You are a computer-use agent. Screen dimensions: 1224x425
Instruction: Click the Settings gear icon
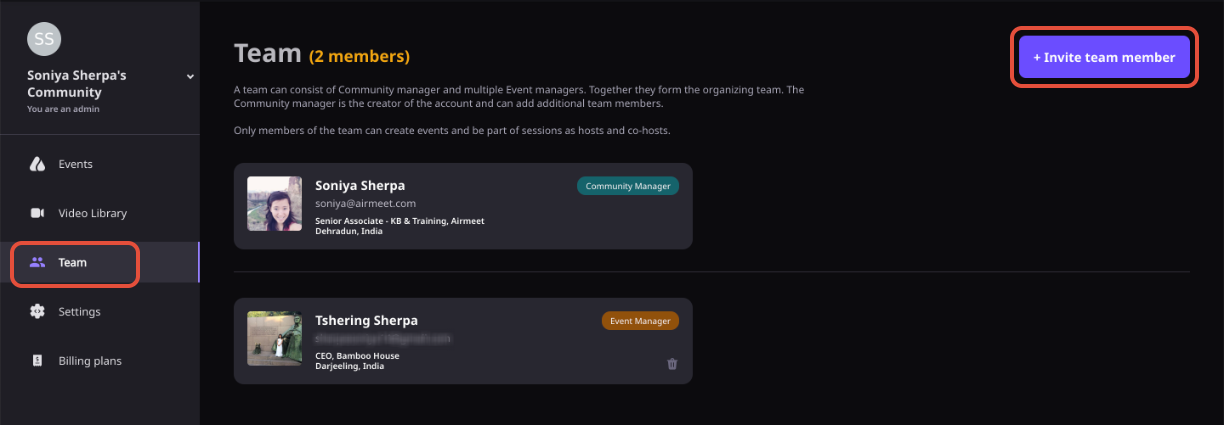[38, 312]
